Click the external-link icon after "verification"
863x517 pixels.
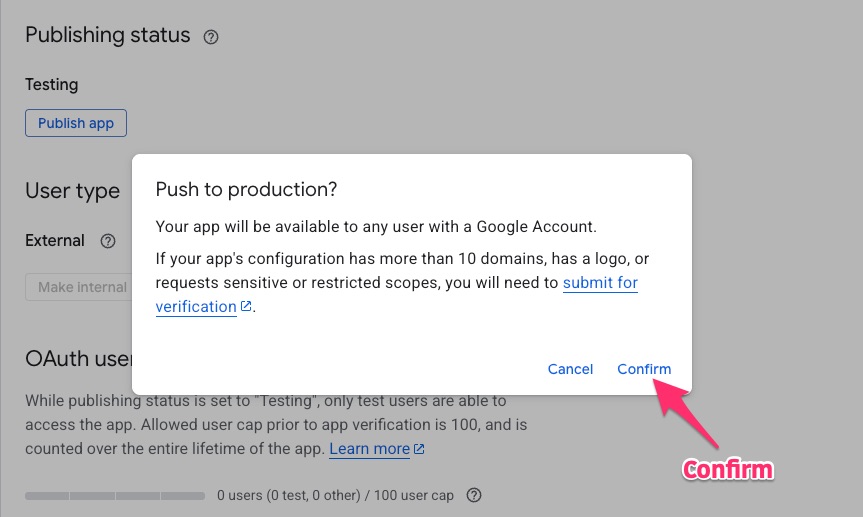coord(246,307)
